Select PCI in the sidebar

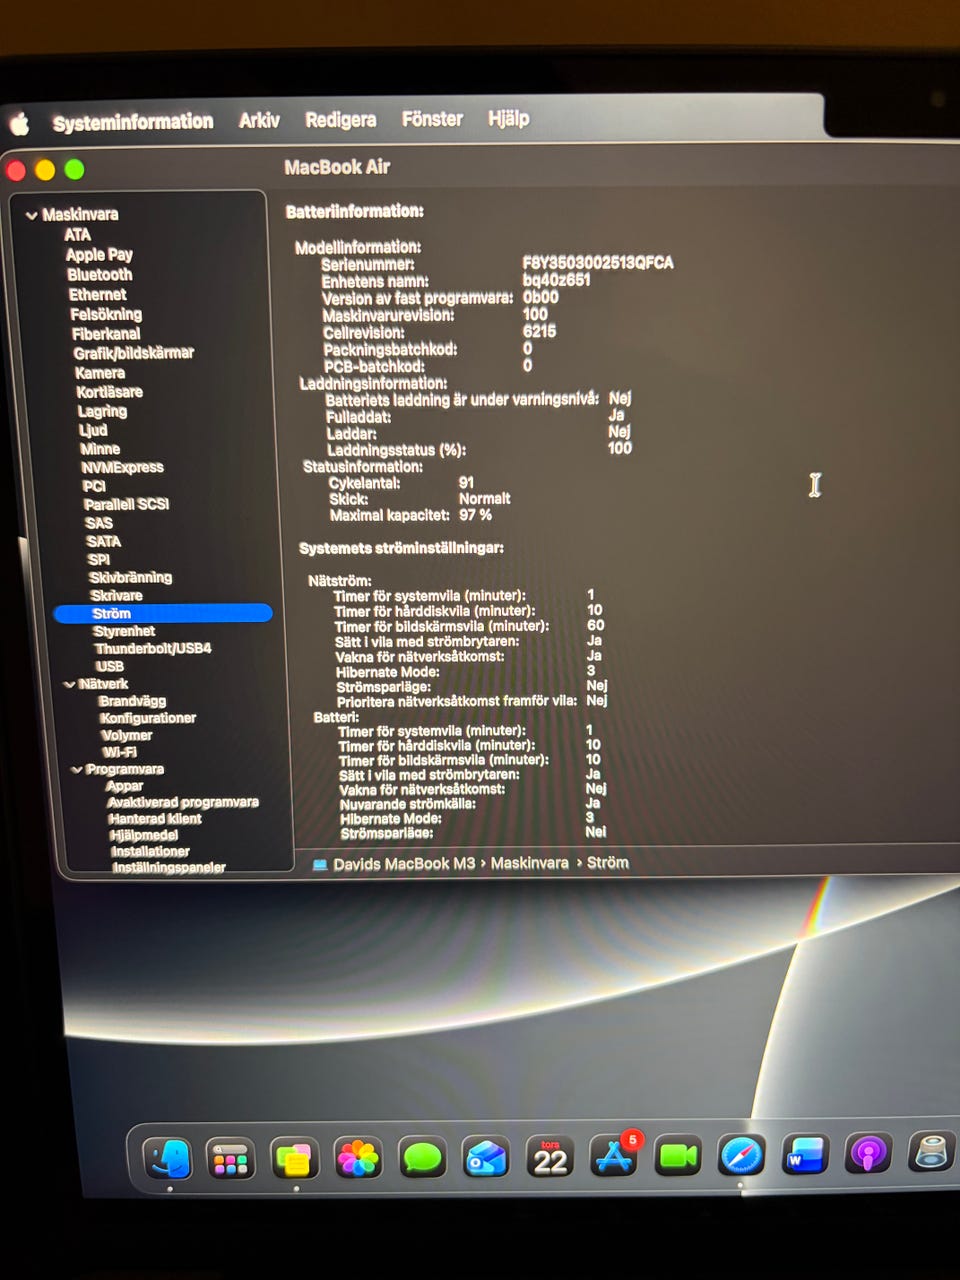94,486
